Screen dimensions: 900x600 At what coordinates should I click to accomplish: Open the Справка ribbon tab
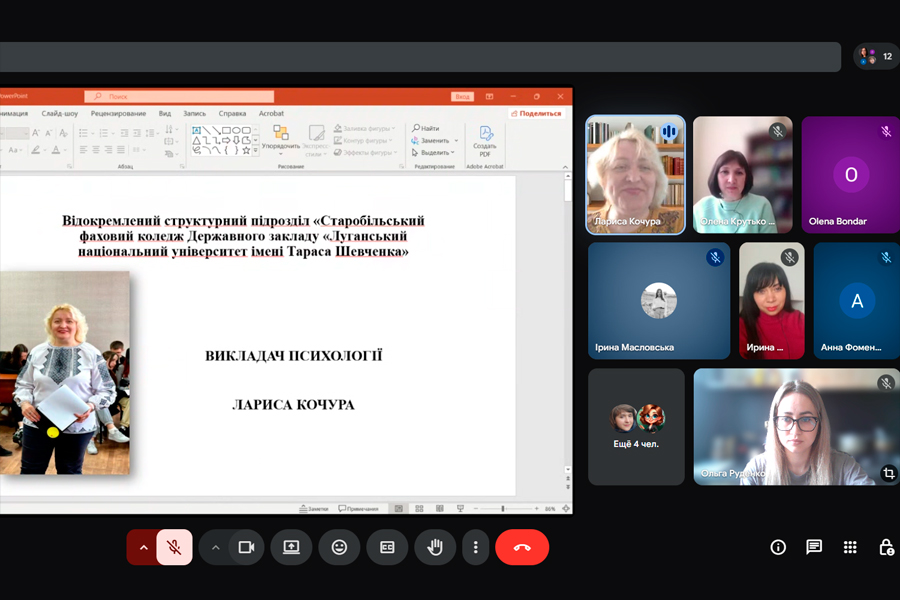[232, 114]
